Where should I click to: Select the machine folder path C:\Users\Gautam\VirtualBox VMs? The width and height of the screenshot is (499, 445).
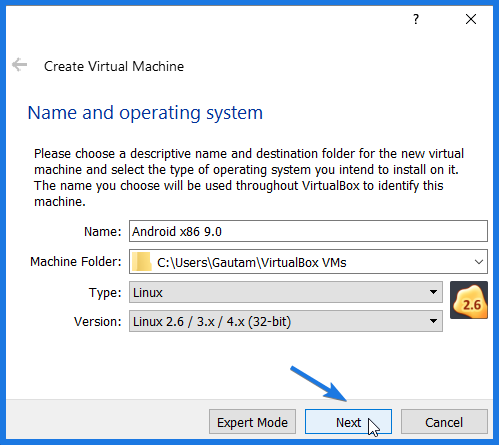coord(252,263)
